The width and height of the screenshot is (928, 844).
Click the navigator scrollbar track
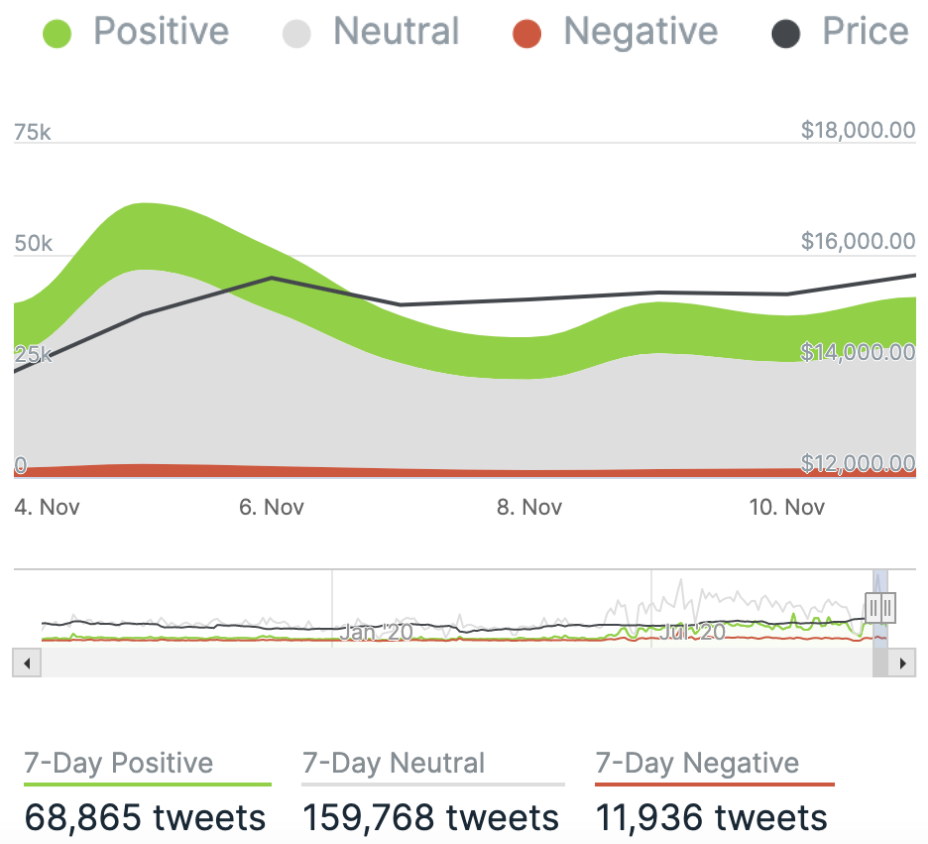tap(450, 662)
